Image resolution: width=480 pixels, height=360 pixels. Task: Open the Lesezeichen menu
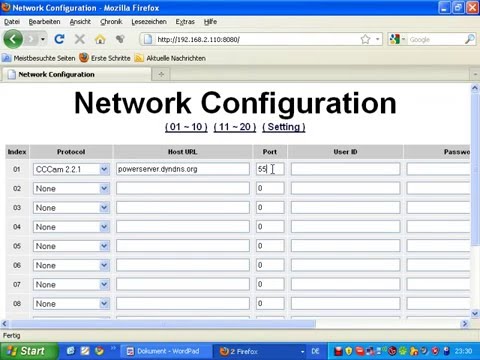click(x=149, y=22)
